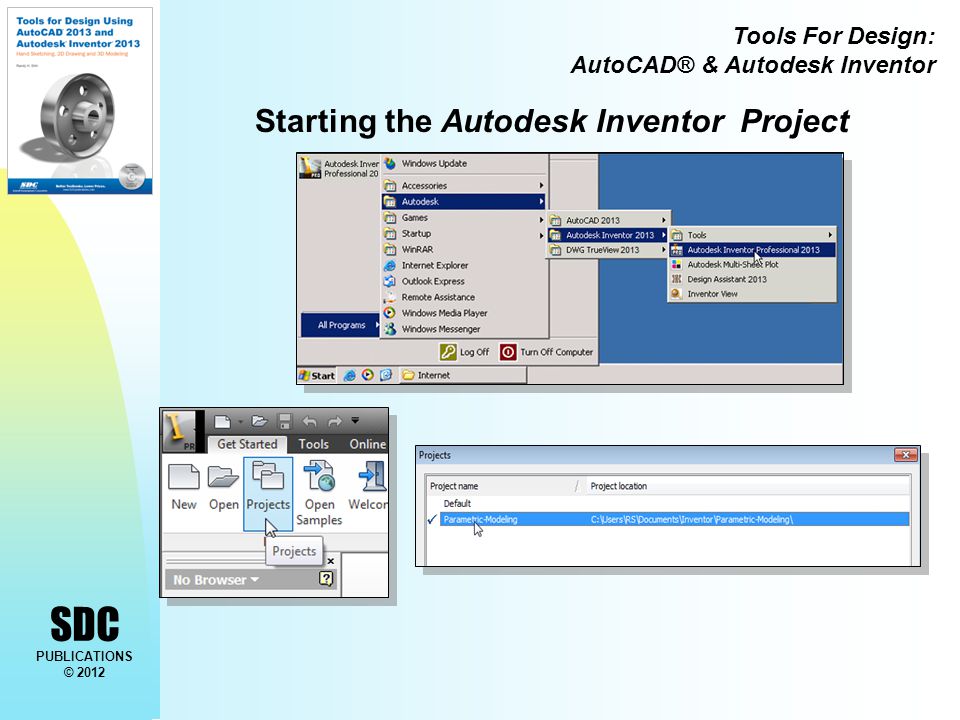The height and width of the screenshot is (720, 960).
Task: Open Design Assistant 2013
Action: click(x=752, y=279)
